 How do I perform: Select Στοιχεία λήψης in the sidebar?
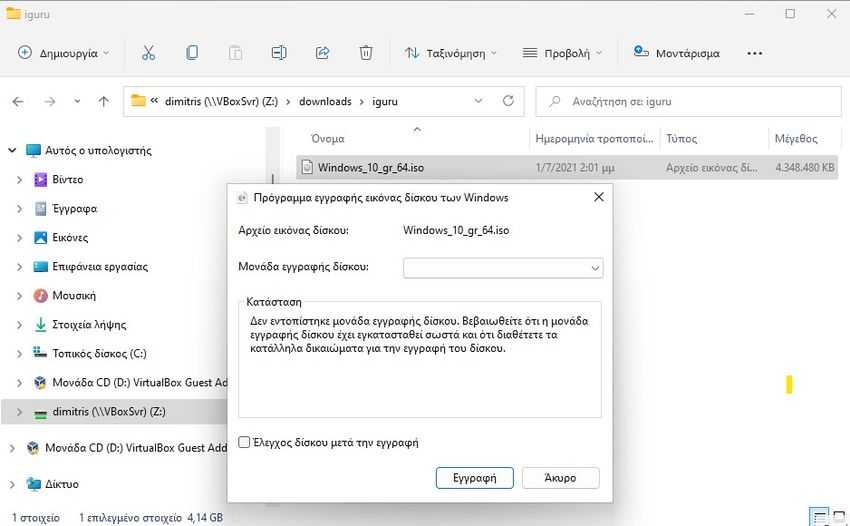89,325
